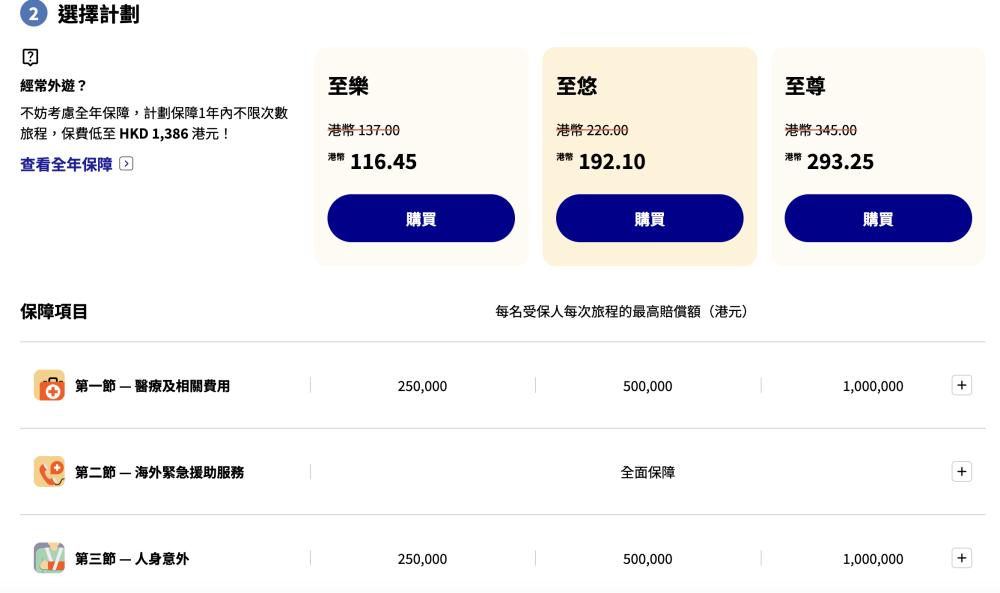This screenshot has width=1000, height=593.
Task: Click the 第二節 — 海外緊急援助服務 row label
Action: click(159, 472)
